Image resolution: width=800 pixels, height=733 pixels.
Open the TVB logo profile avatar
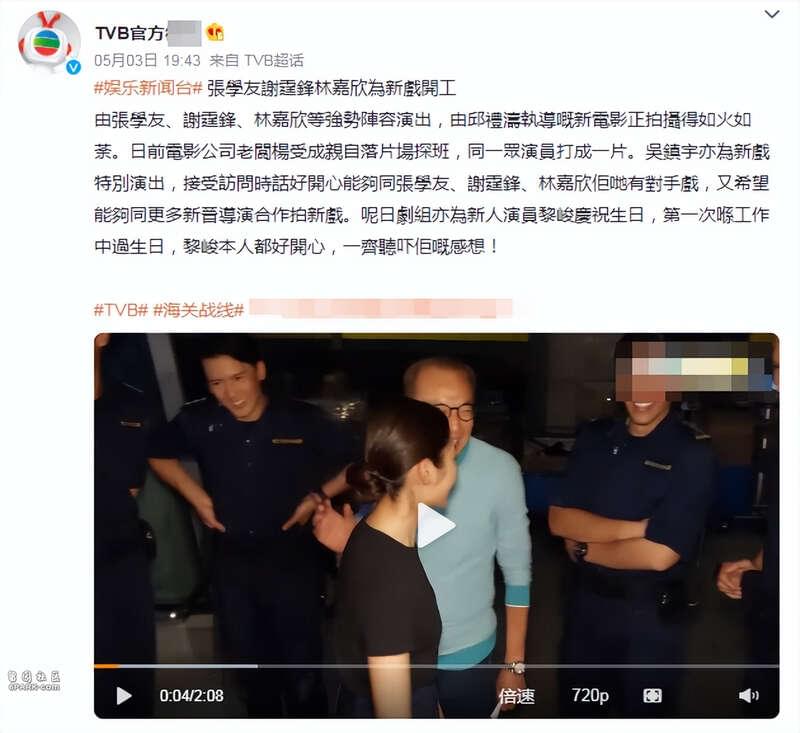pos(49,43)
